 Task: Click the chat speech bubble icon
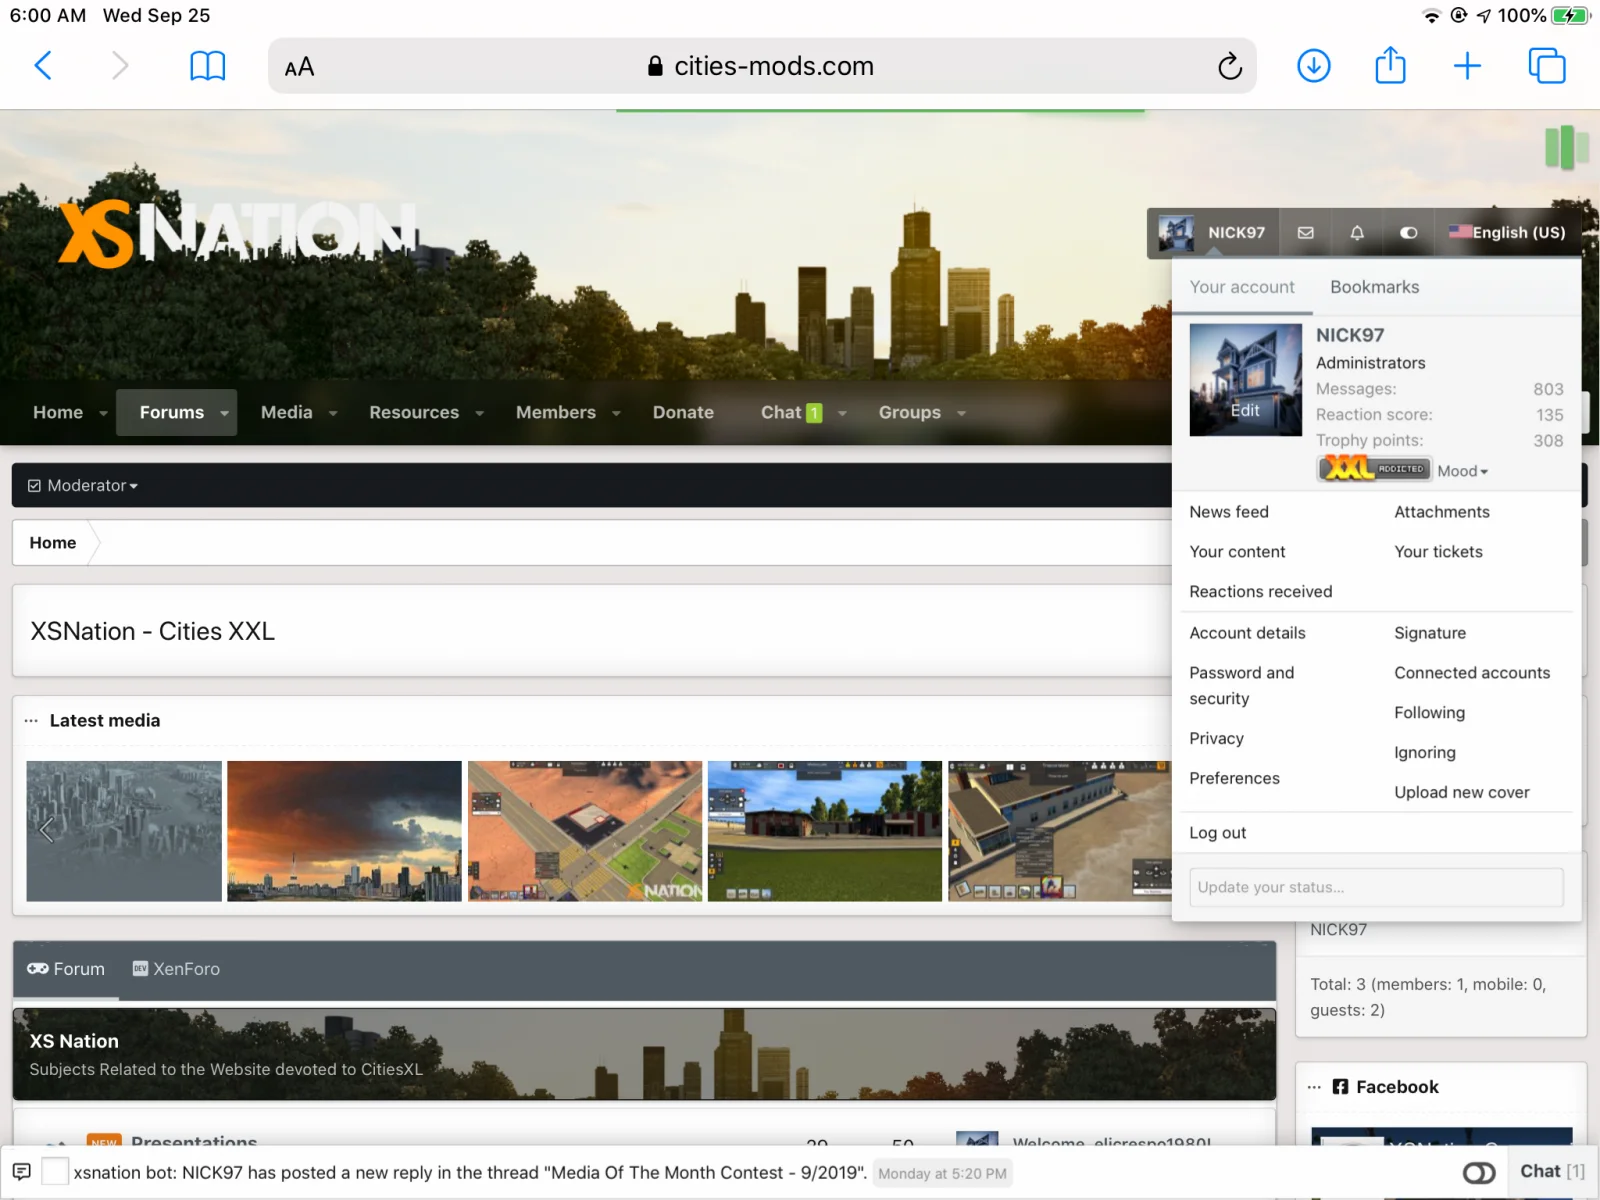click(x=21, y=1172)
